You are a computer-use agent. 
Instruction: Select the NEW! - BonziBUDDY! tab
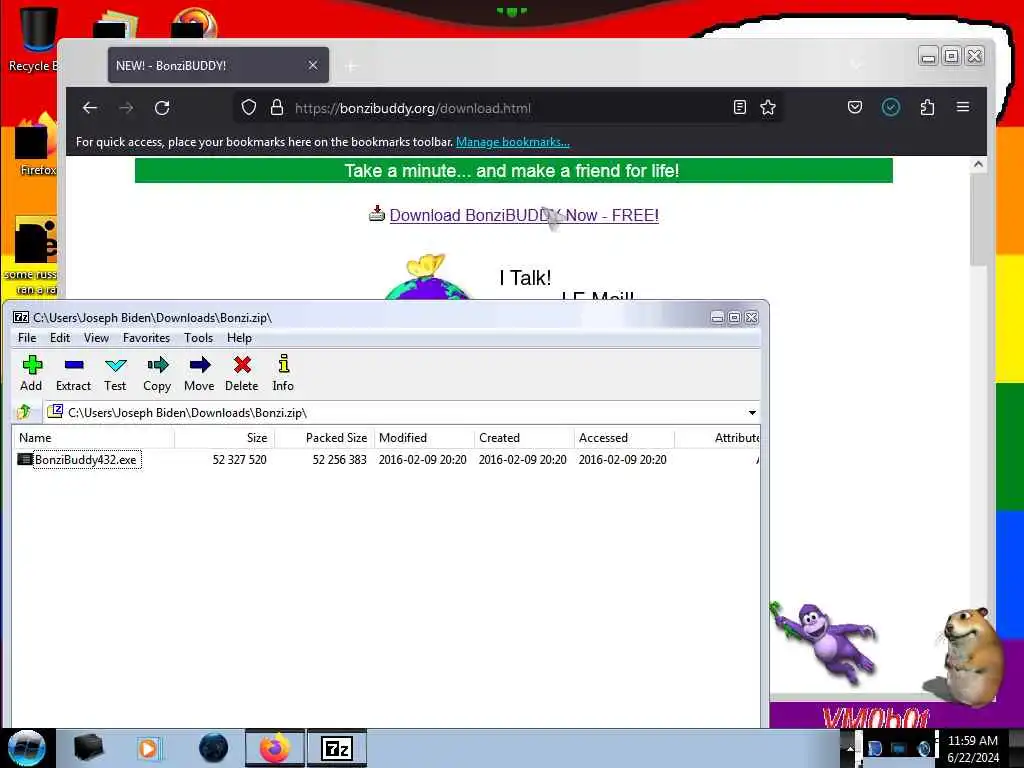[x=218, y=65]
